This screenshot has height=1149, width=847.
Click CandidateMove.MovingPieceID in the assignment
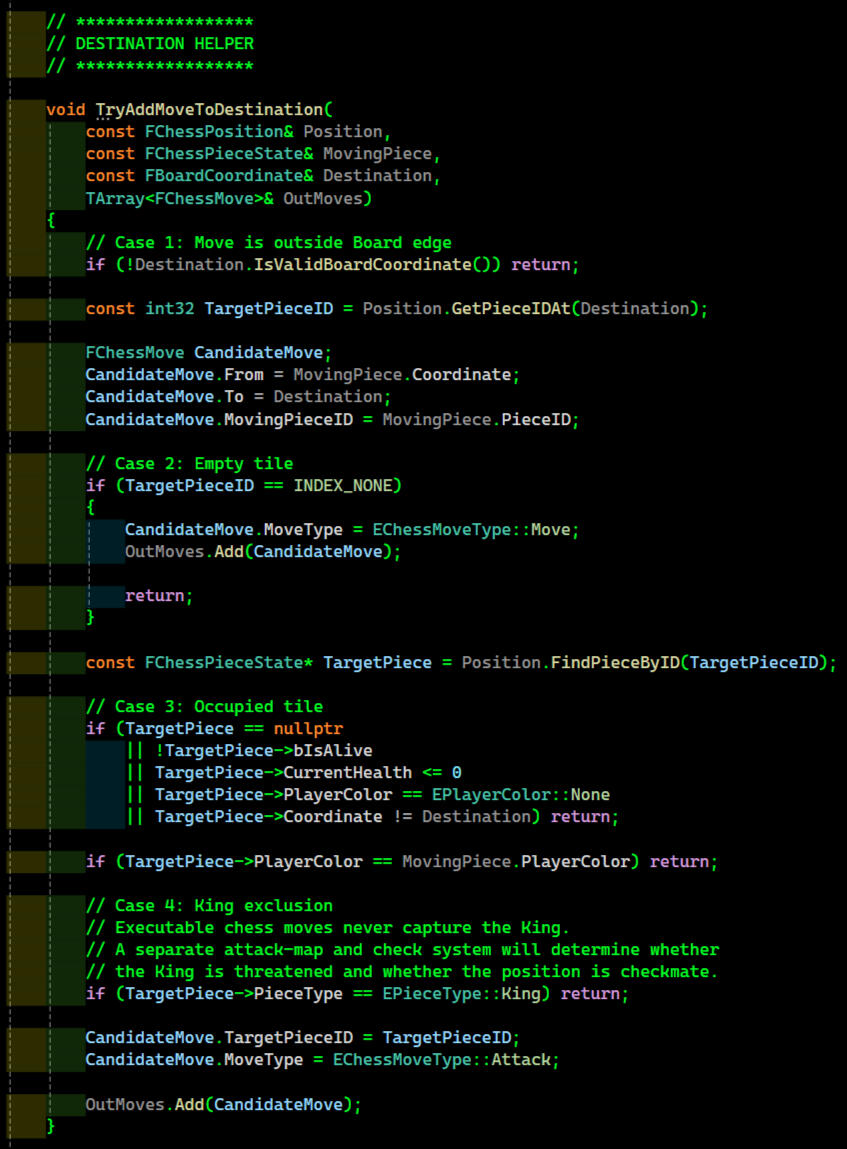tap(219, 419)
